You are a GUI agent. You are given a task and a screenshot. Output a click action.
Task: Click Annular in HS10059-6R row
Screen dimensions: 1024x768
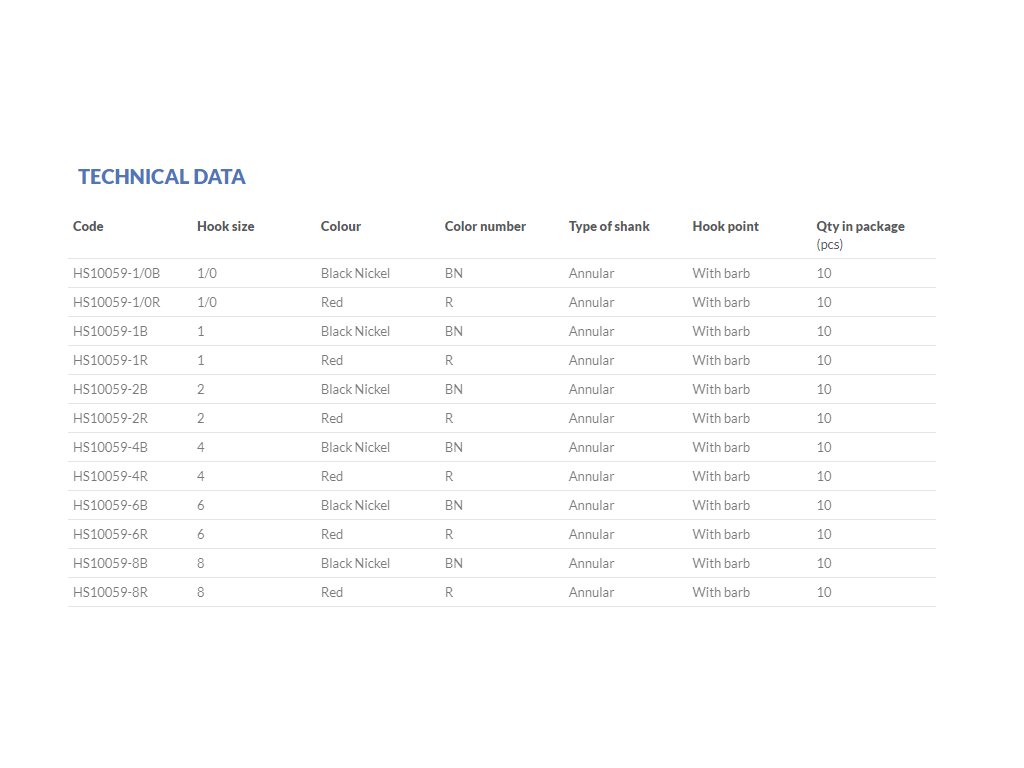click(591, 534)
